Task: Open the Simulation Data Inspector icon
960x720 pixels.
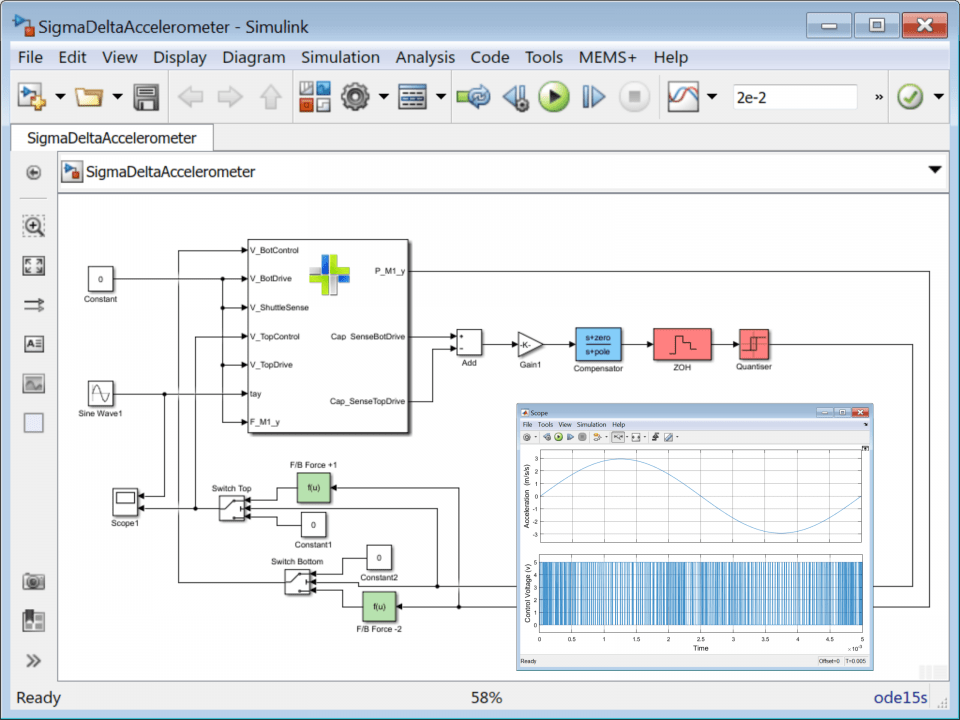Action: pyautogui.click(x=683, y=97)
